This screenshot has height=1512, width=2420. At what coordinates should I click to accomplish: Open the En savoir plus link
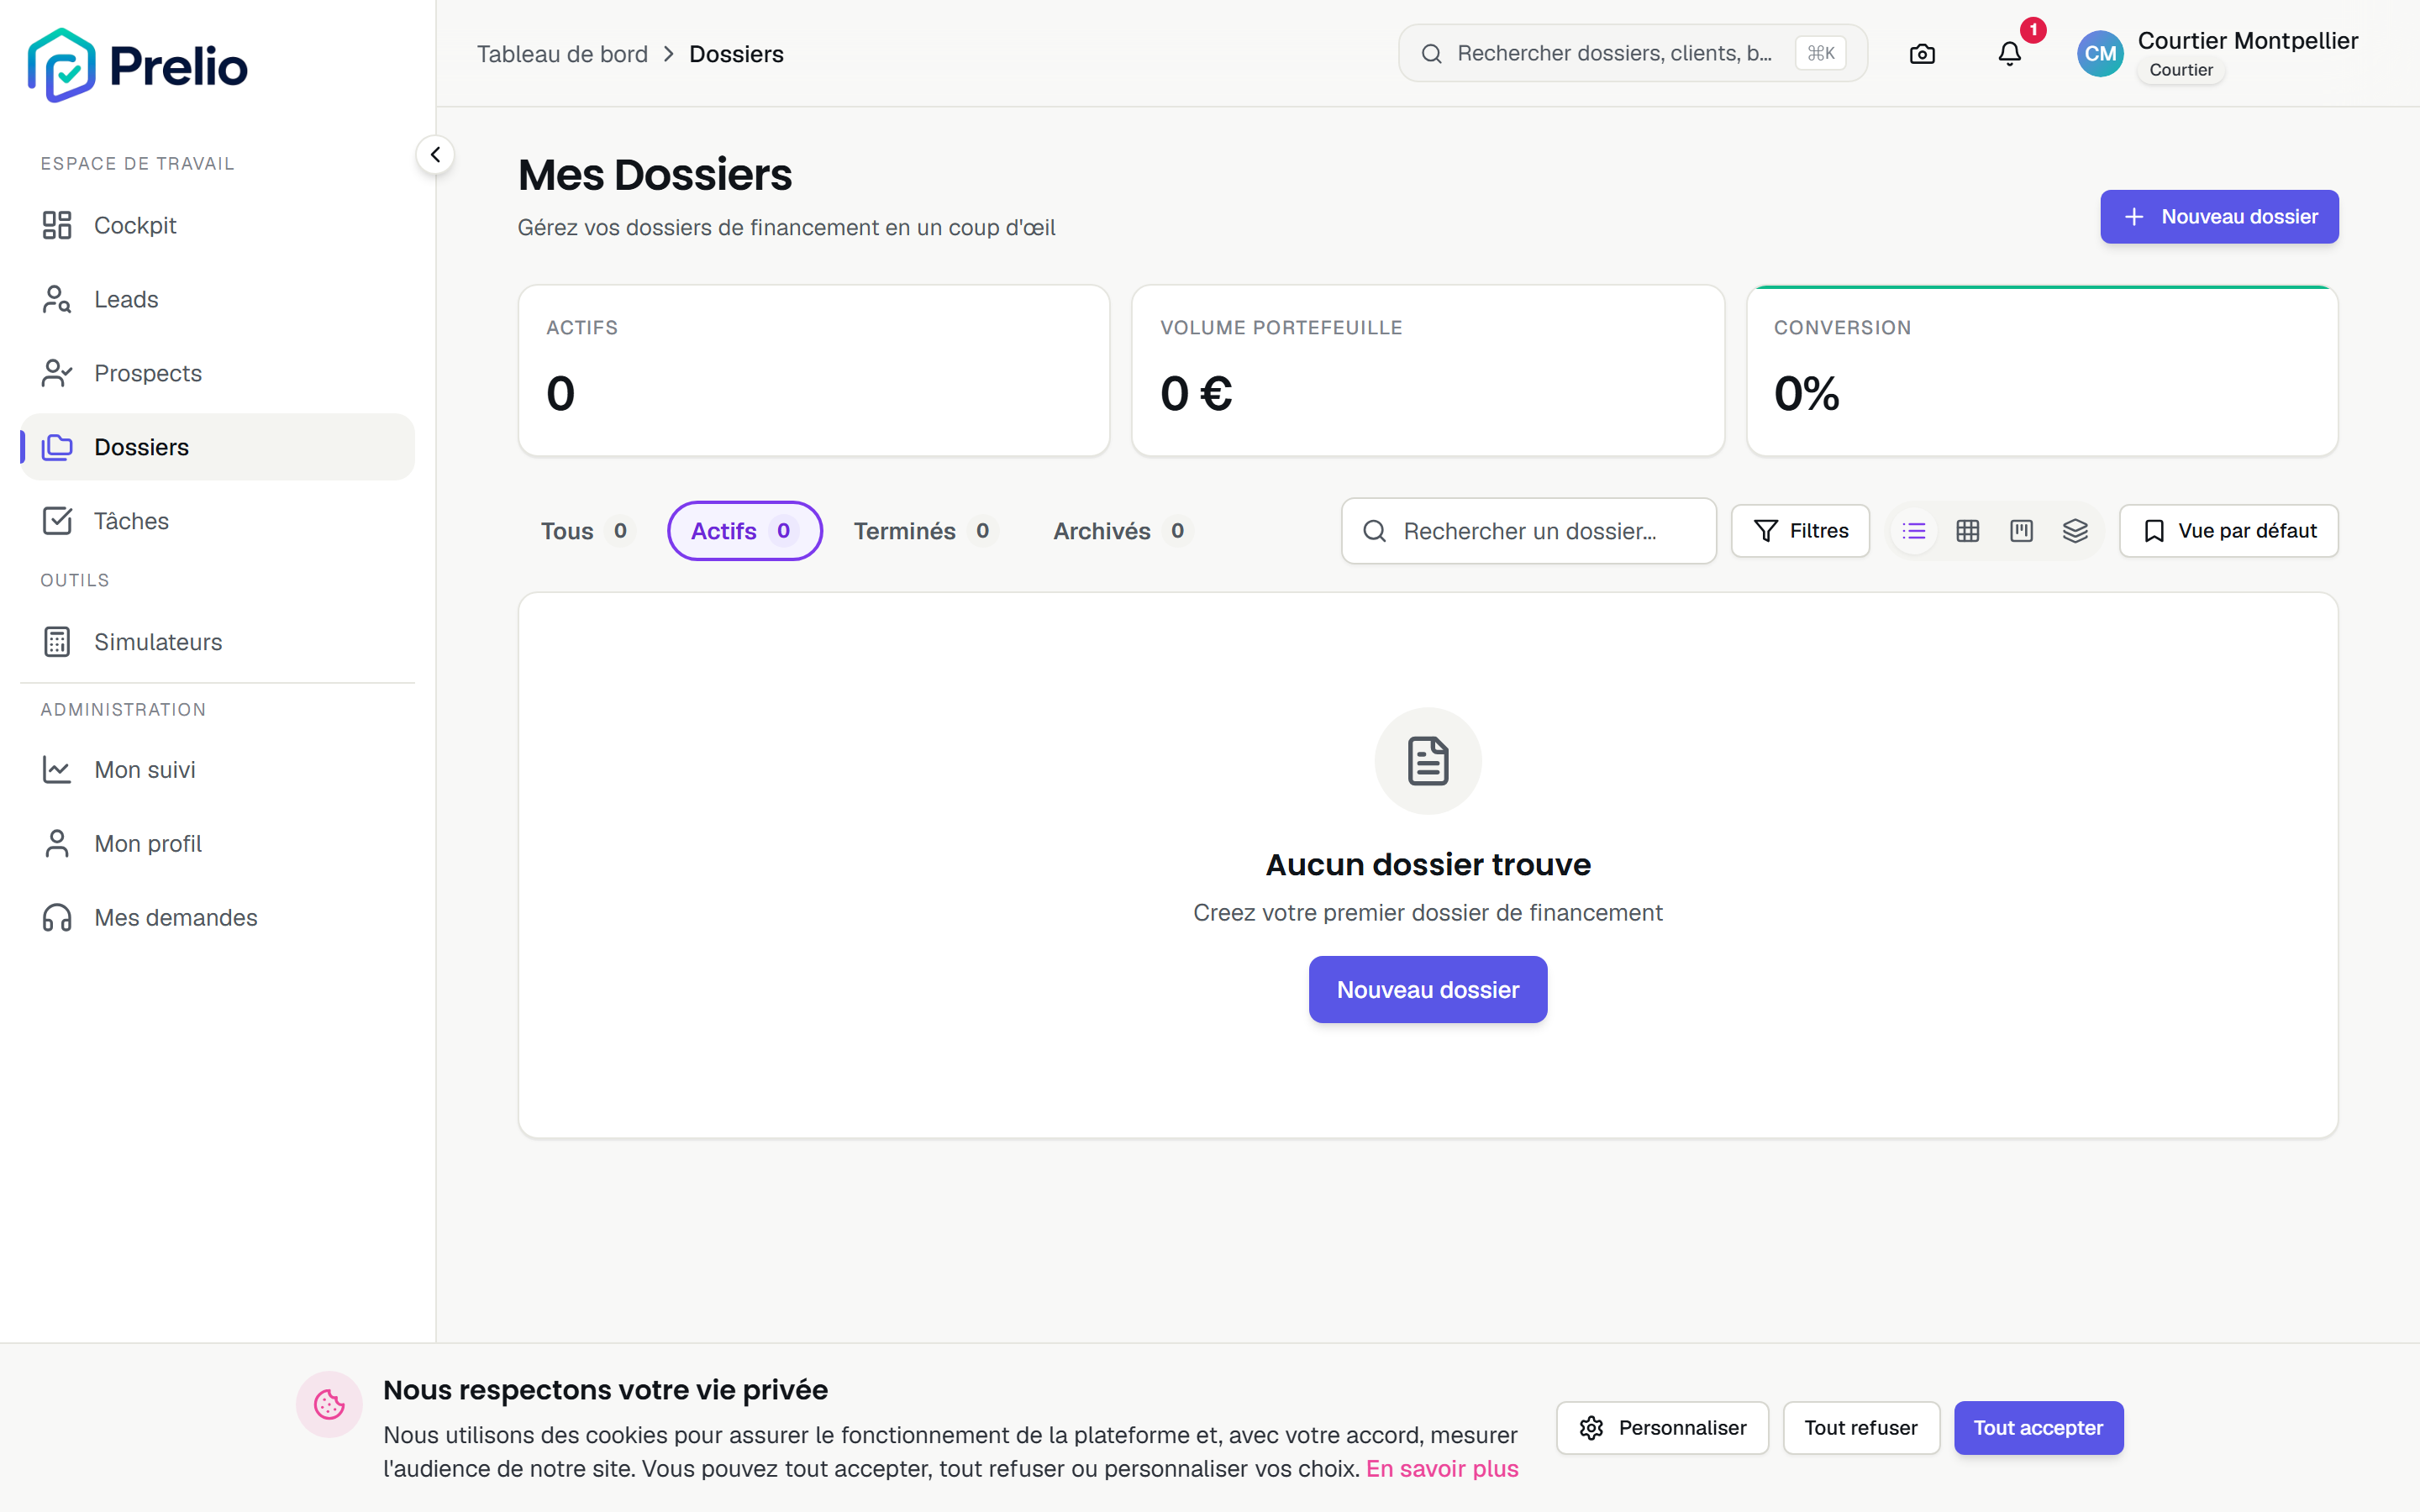click(1442, 1469)
